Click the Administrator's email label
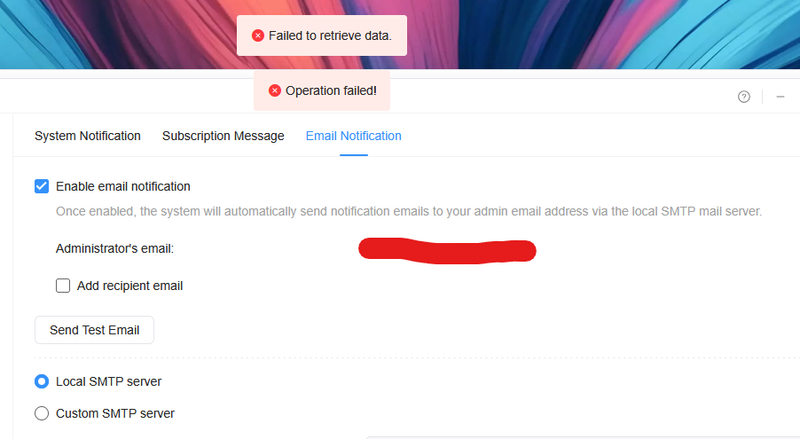The image size is (800, 439). (x=115, y=249)
